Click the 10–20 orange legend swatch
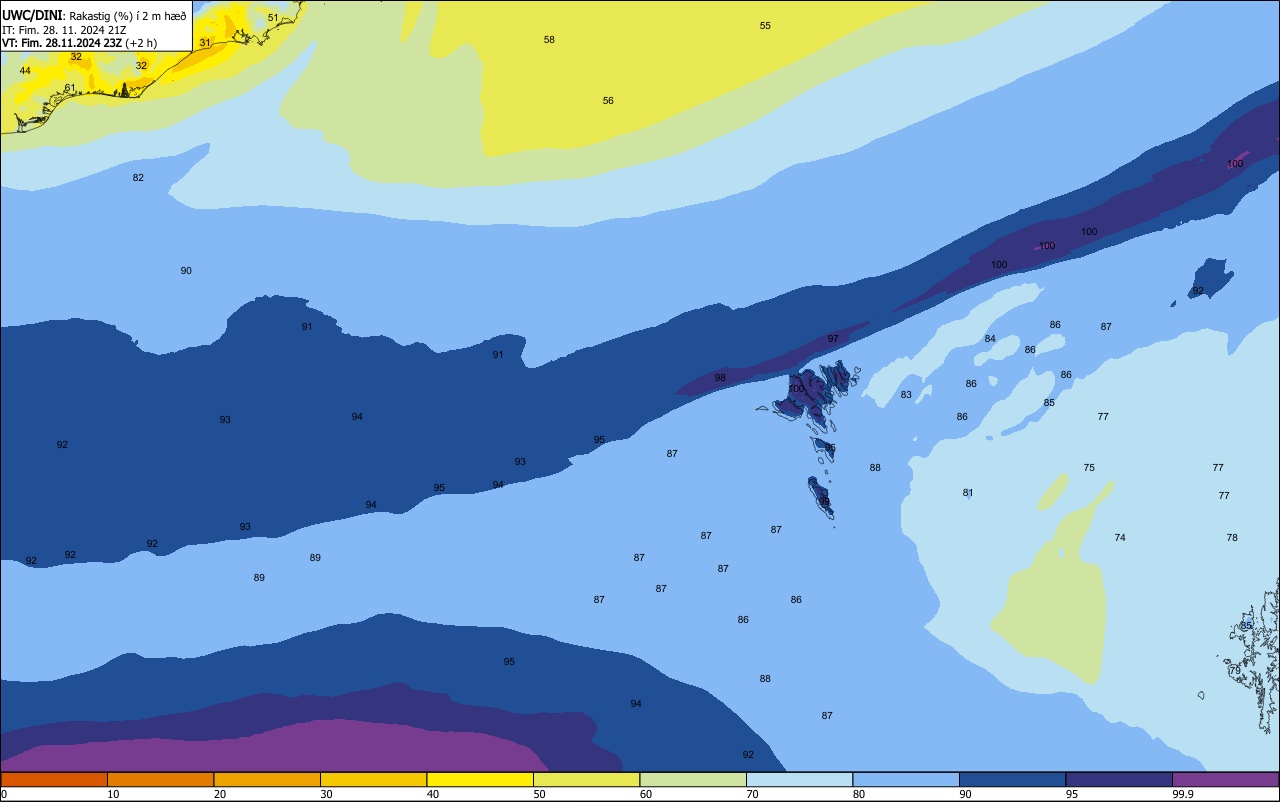 (x=160, y=779)
